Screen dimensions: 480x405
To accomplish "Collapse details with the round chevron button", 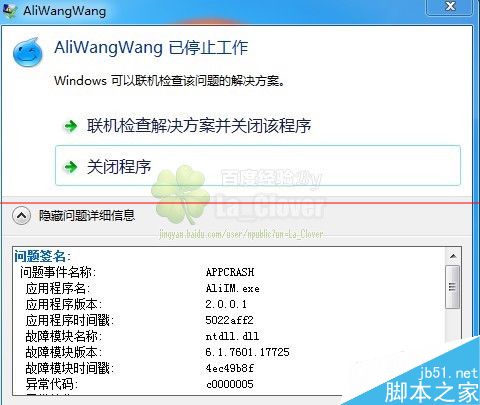I will point(22,215).
